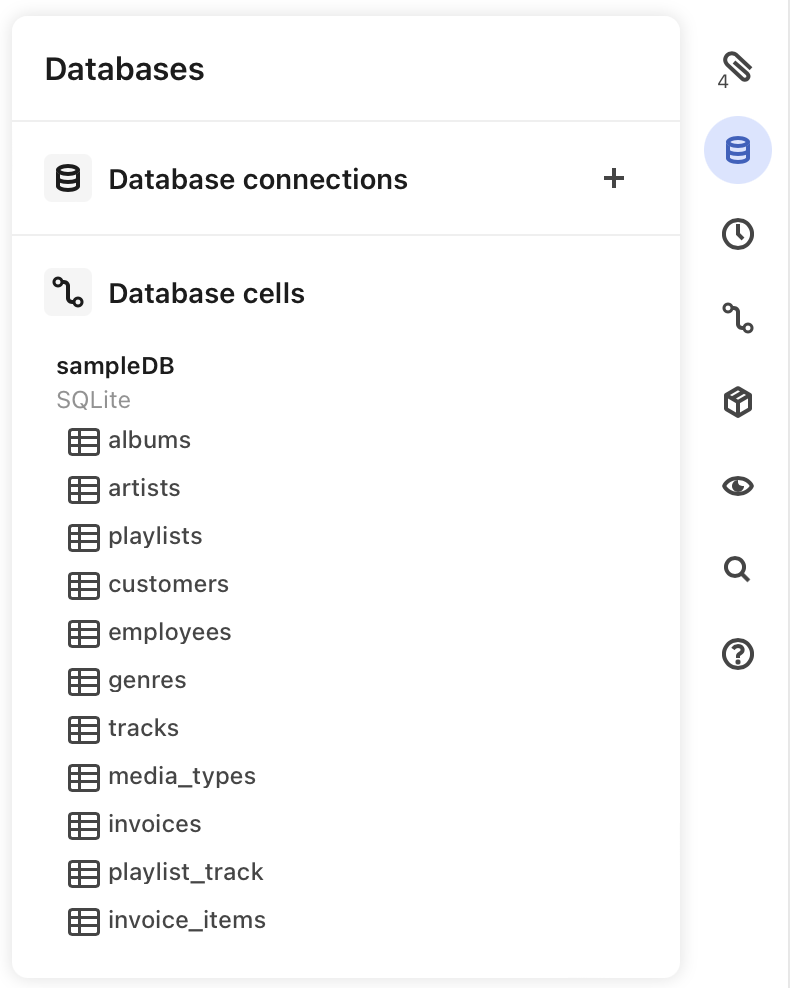Click the database cells connector icon in sidebar
790x988 pixels.
click(737, 318)
